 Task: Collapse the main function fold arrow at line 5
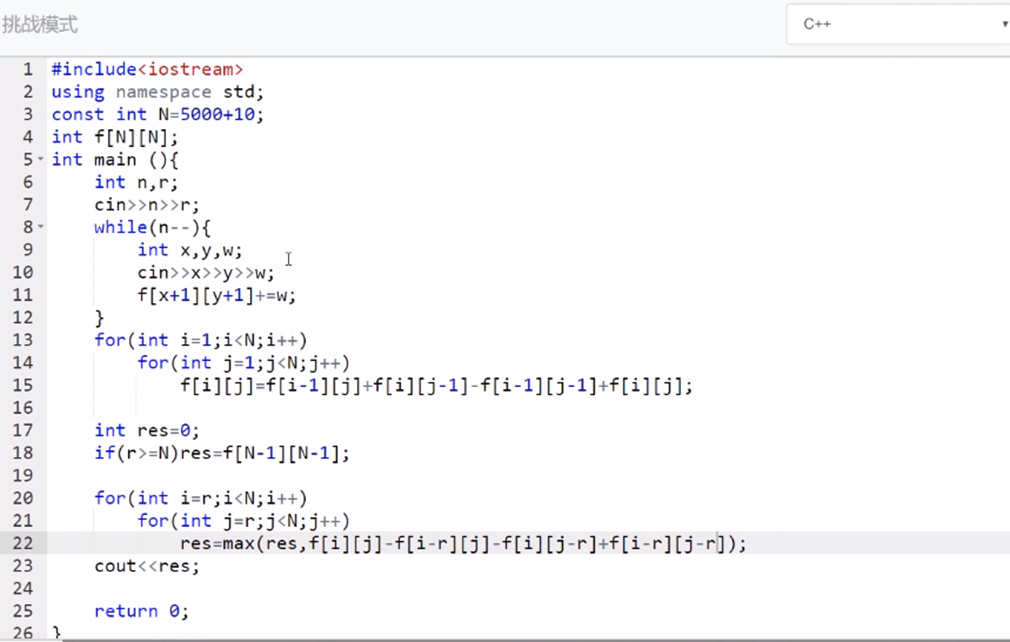coord(41,158)
